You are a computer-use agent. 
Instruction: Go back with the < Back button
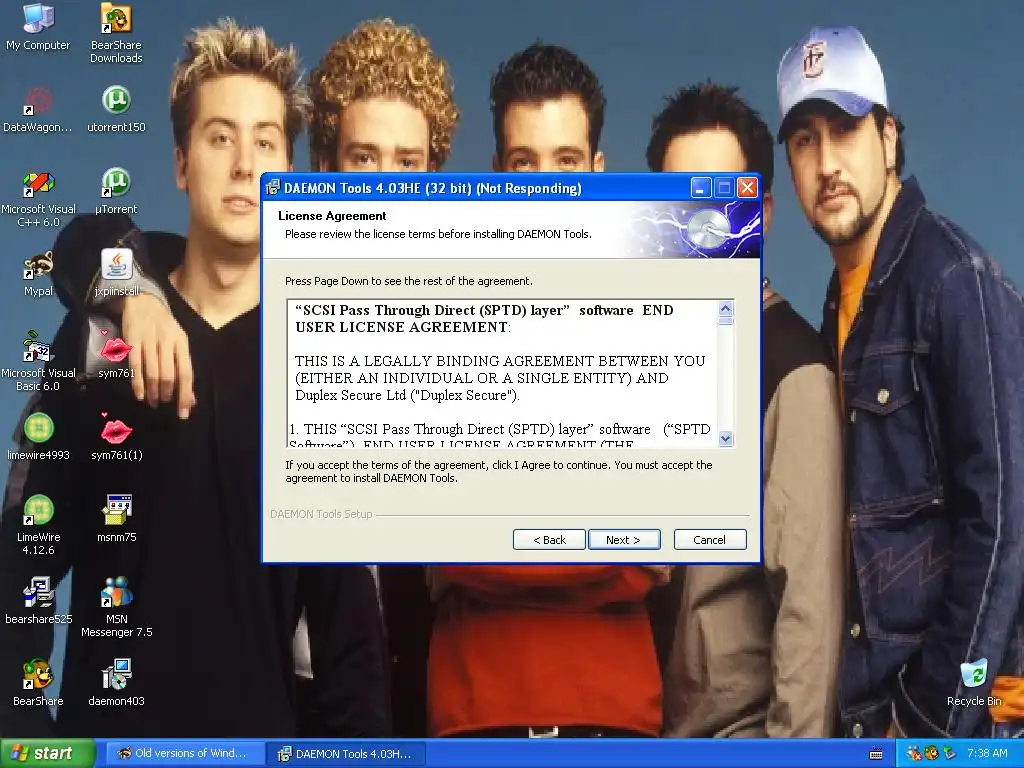(549, 539)
